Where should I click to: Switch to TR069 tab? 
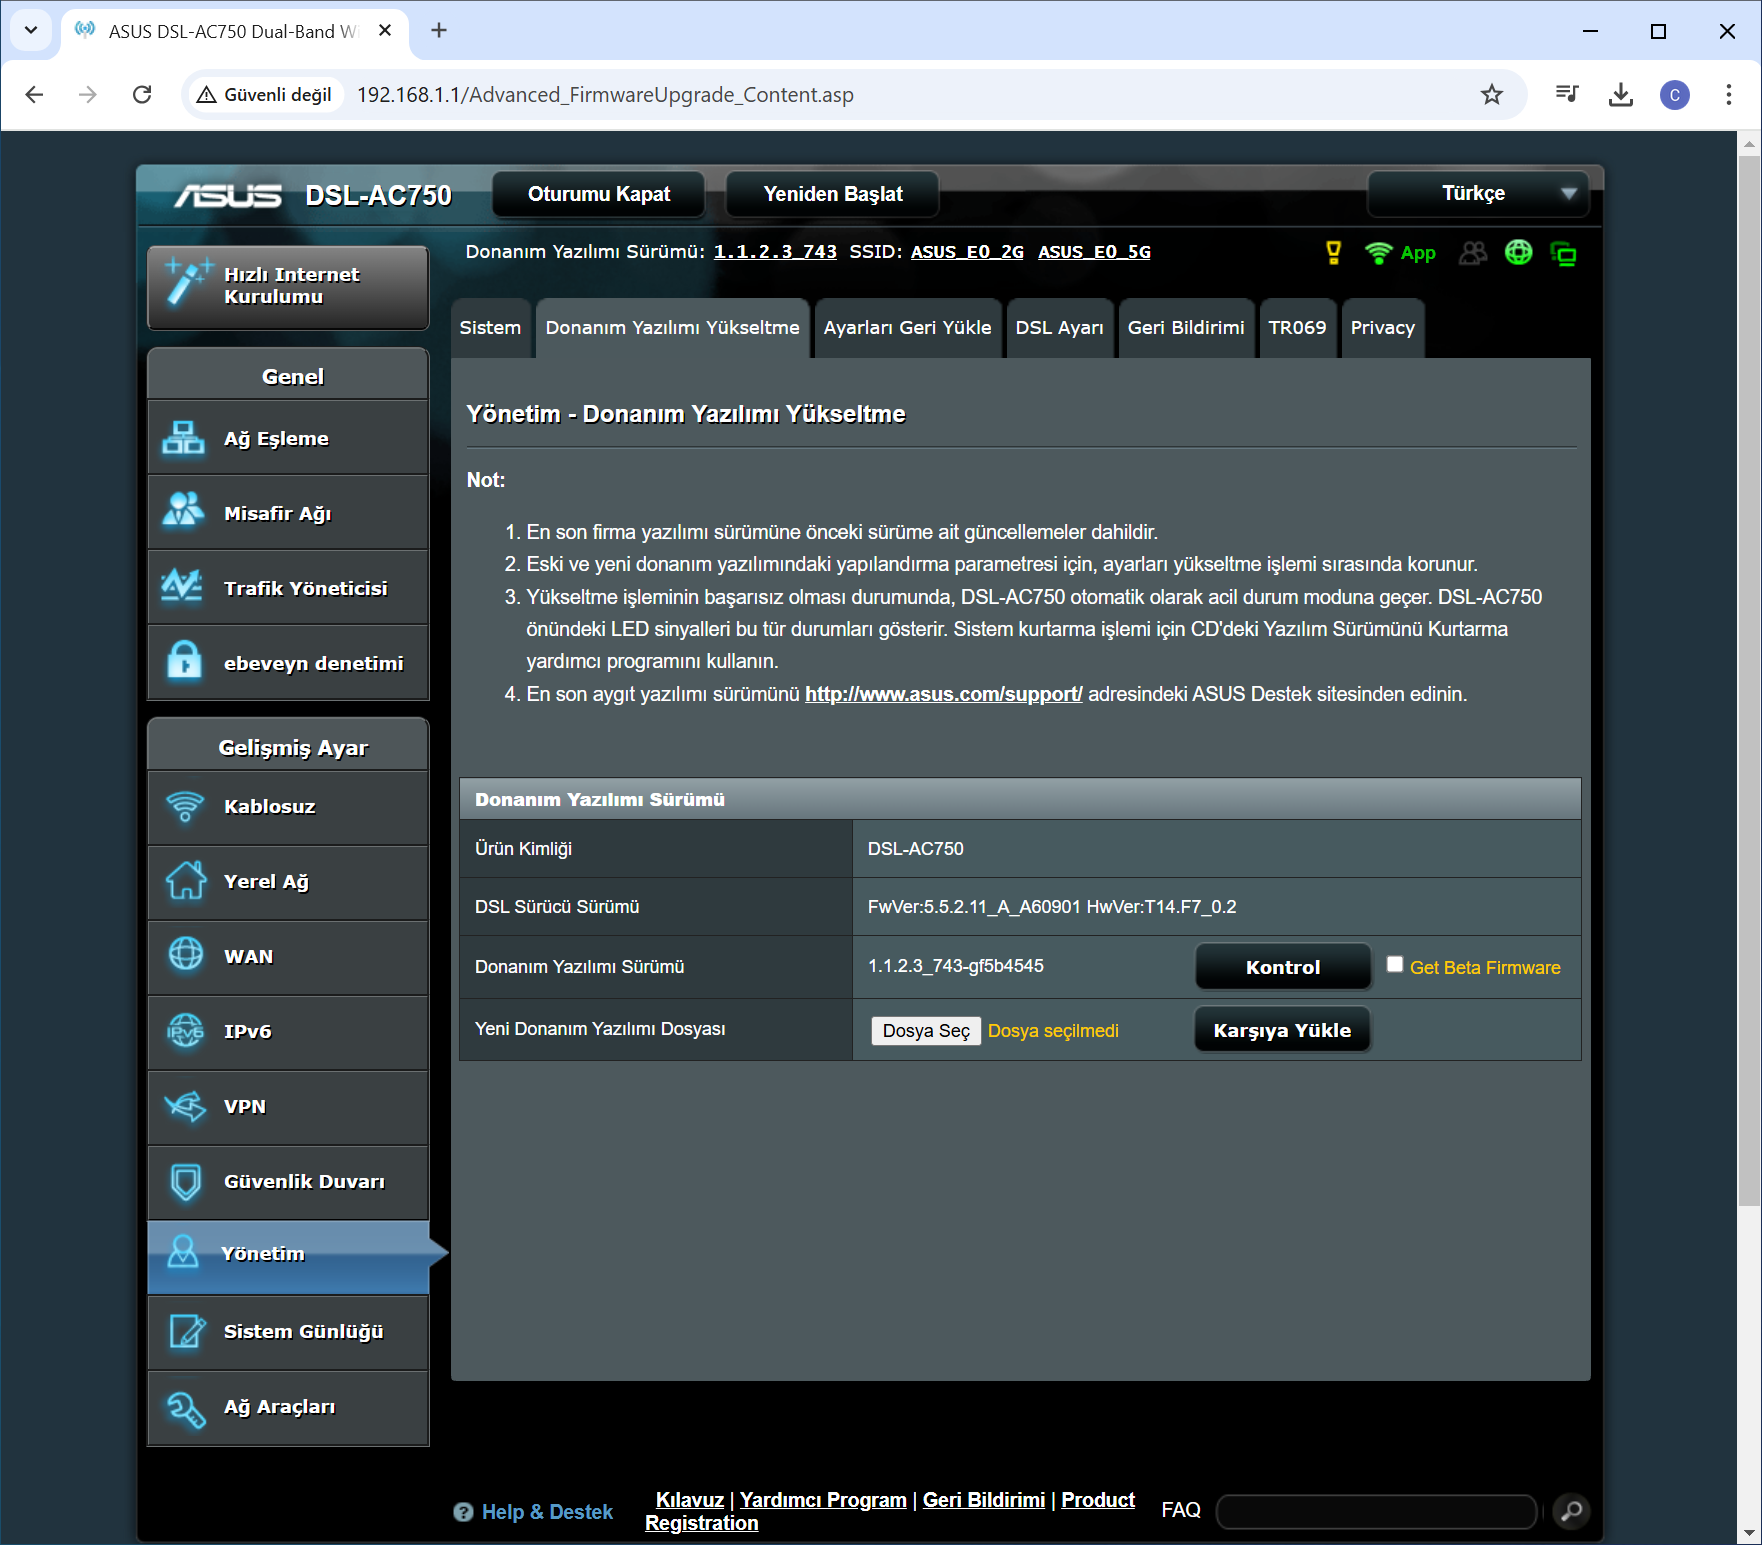1297,328
